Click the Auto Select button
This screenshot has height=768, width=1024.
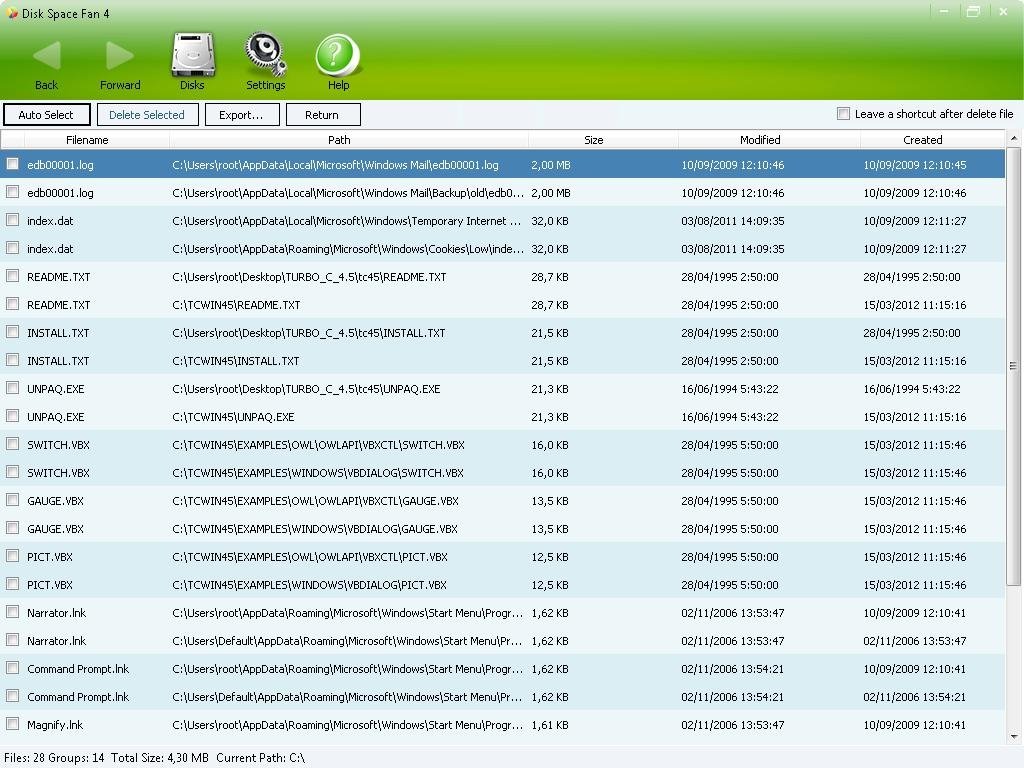(x=46, y=114)
